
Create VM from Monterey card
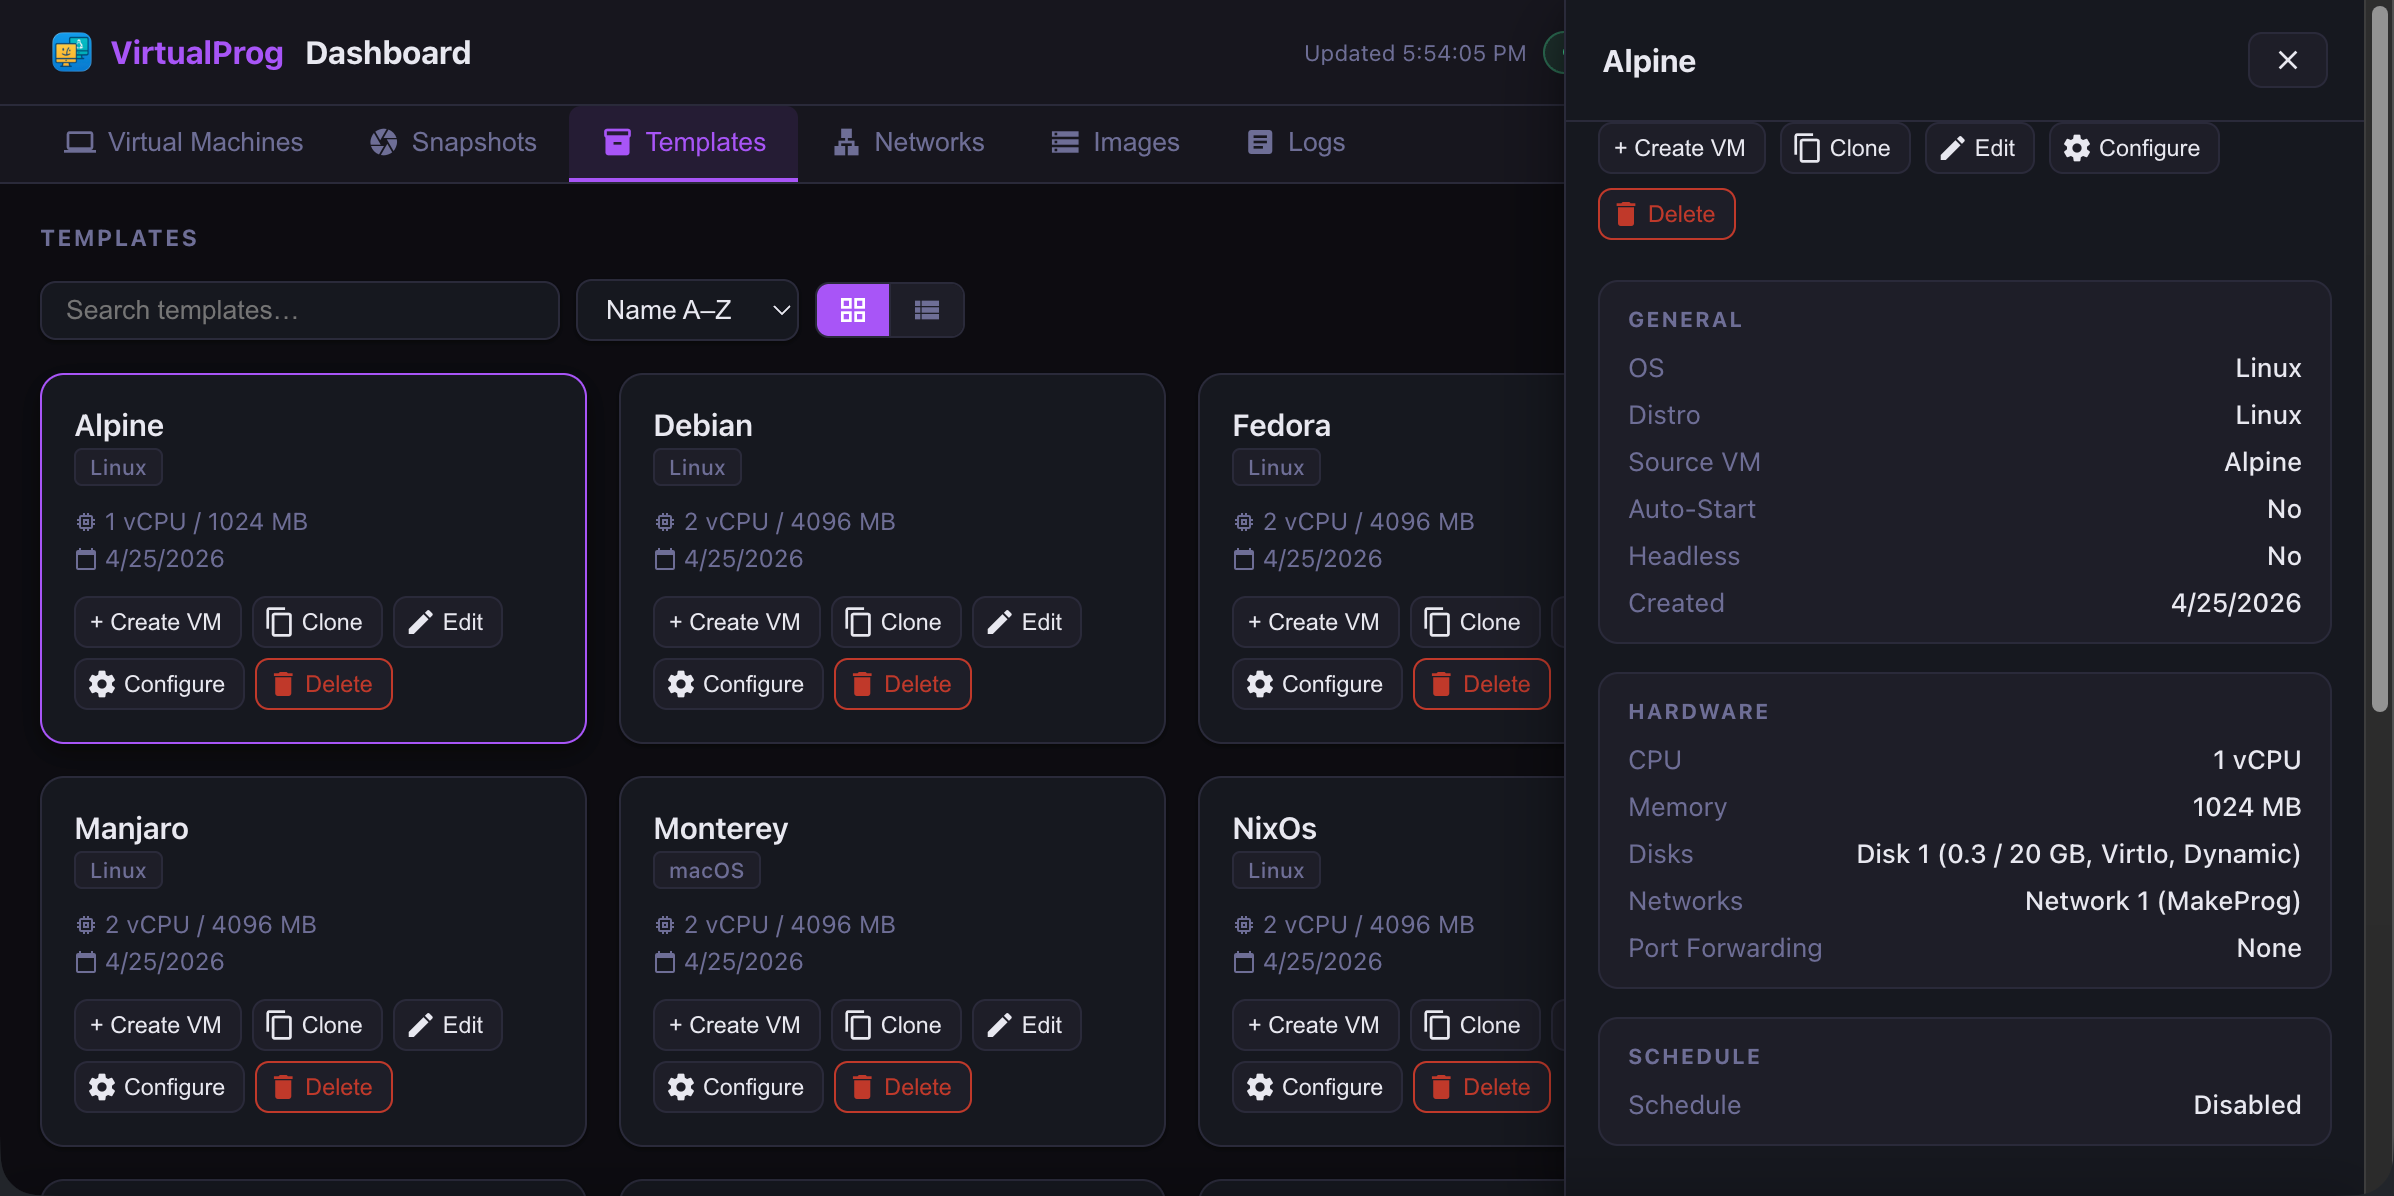tap(736, 1025)
